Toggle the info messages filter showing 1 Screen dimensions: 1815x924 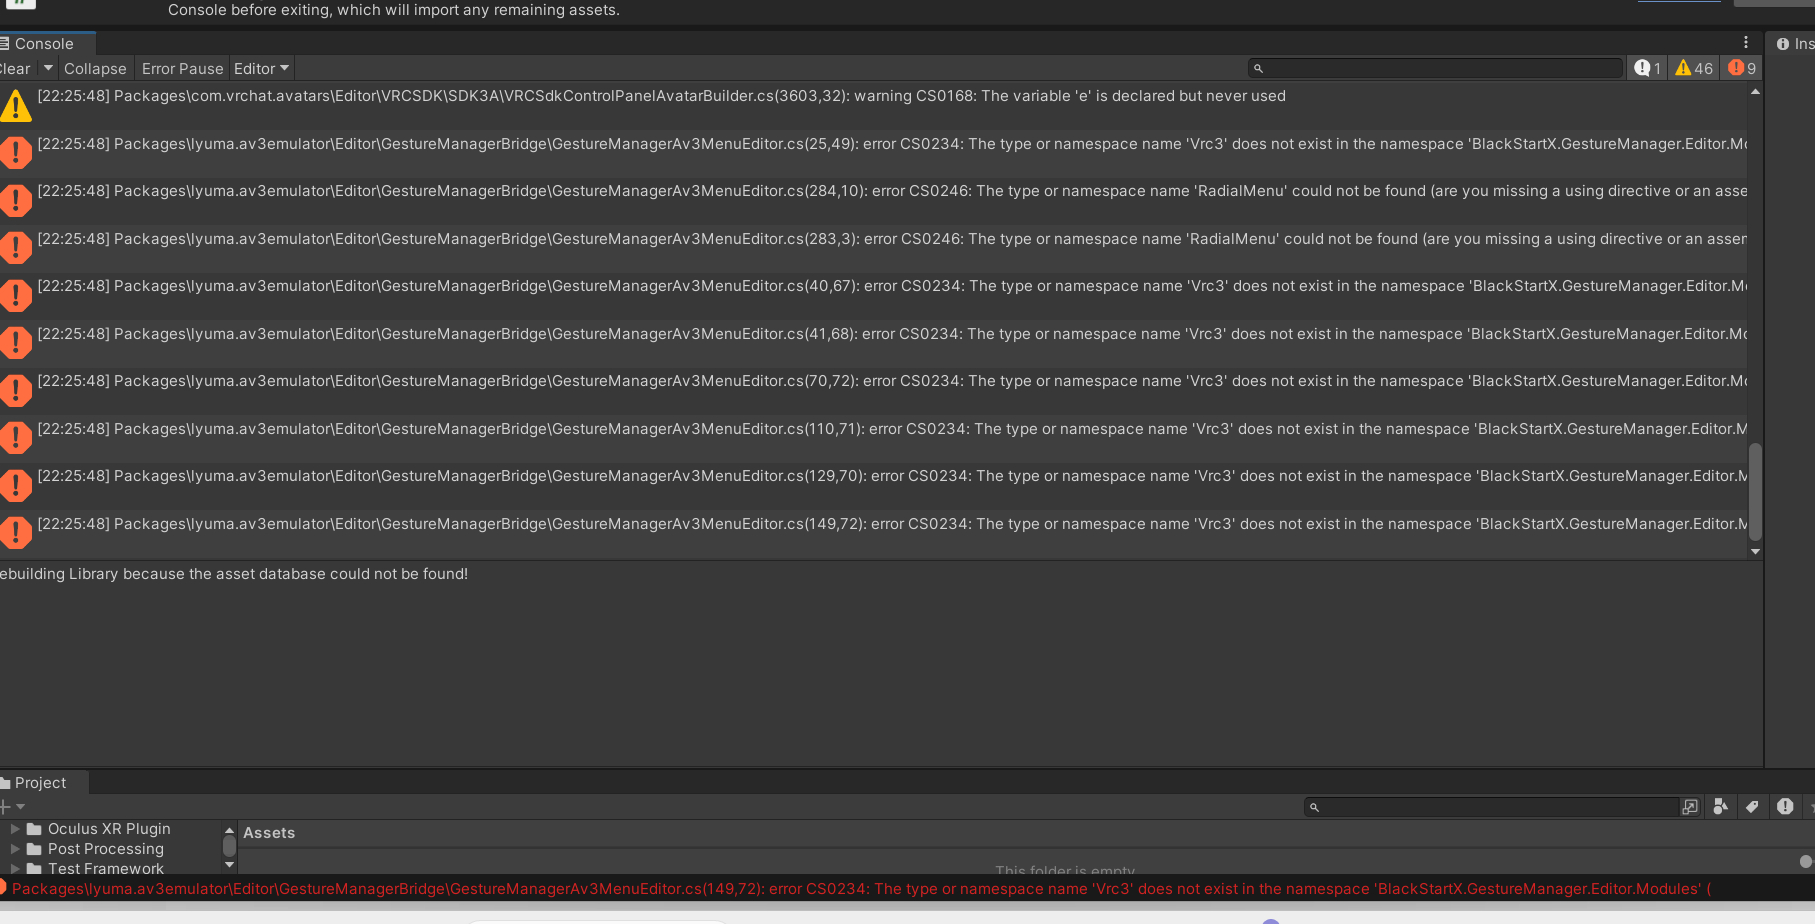(1647, 68)
